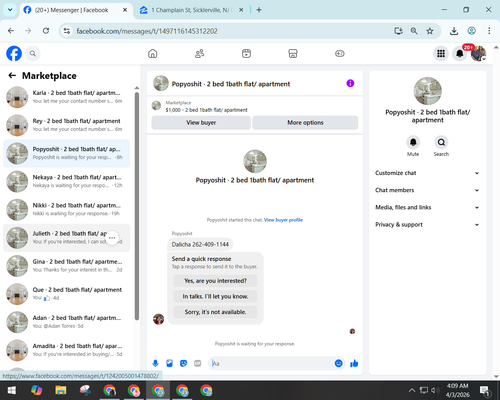Screen dimensions: 500x400
Task: Click message 'Dalicha 262-409-1144'
Action: 200,245
